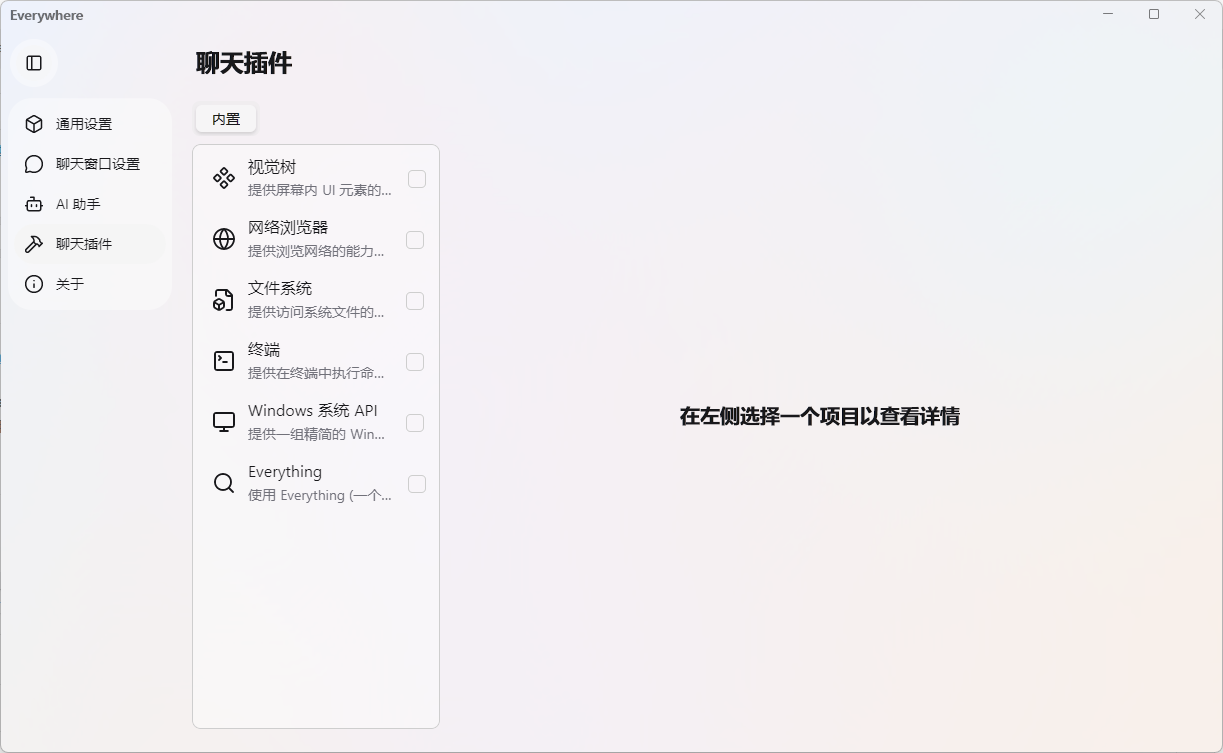Click the 终端 terminal icon
The width and height of the screenshot is (1223, 753).
tap(223, 360)
